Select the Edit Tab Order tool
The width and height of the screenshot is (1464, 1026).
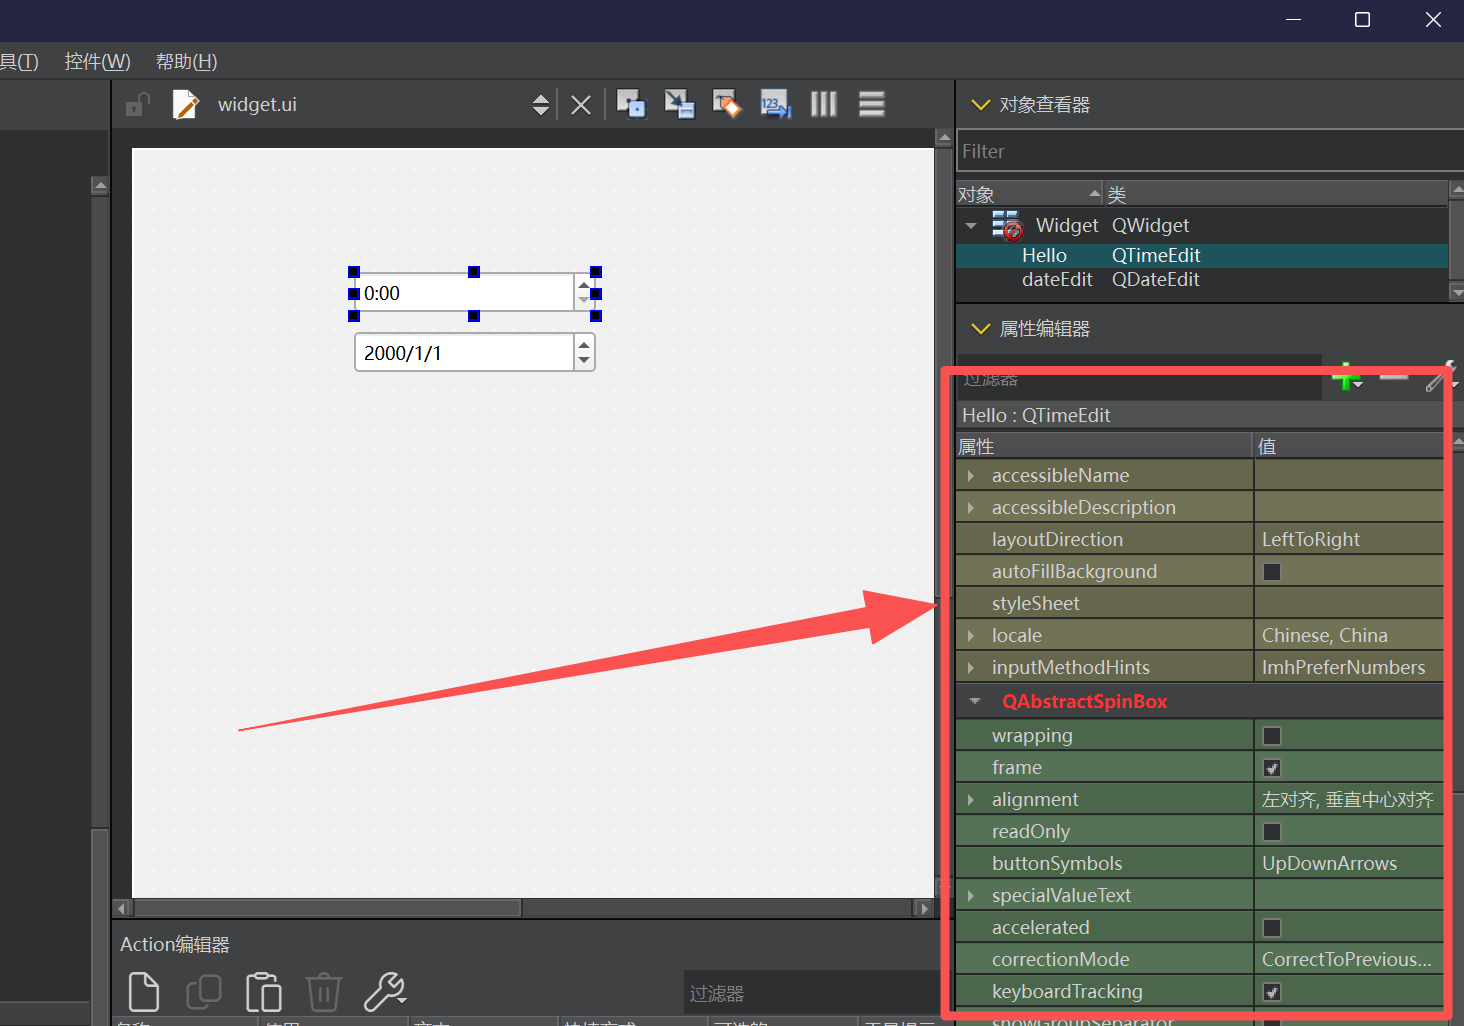point(775,104)
